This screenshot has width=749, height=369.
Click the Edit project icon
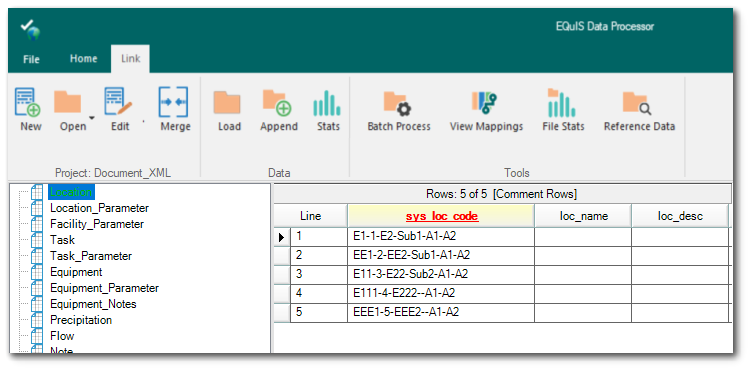point(118,101)
